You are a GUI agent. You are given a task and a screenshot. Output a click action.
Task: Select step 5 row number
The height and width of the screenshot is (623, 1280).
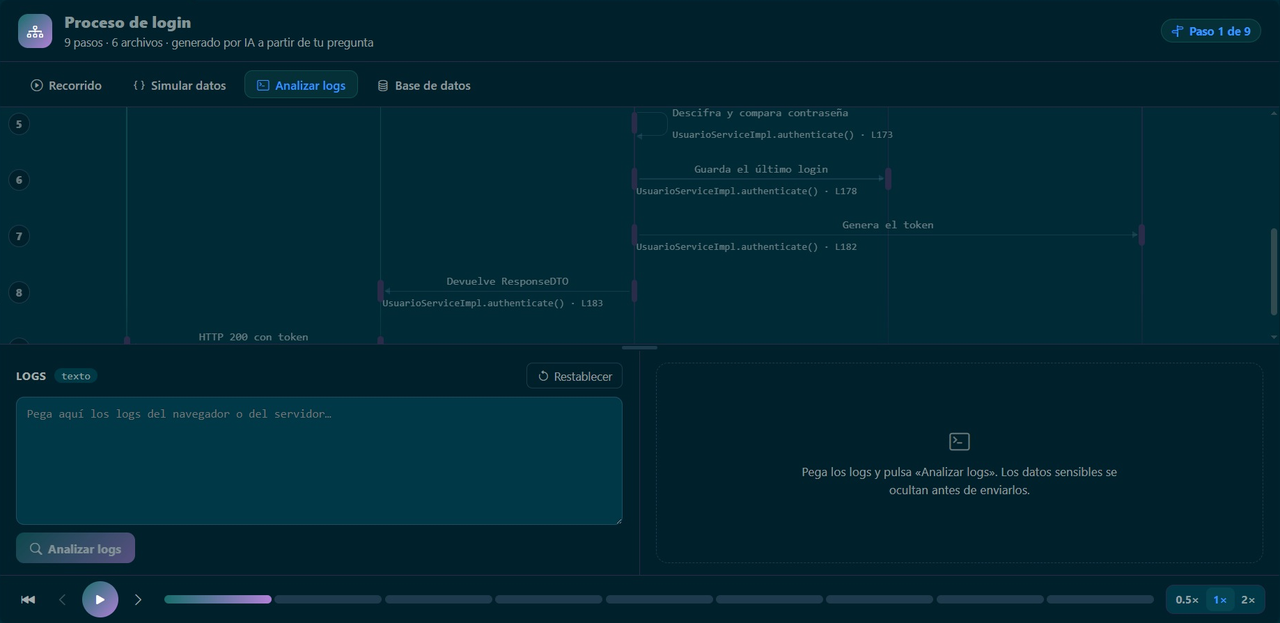coord(17,124)
